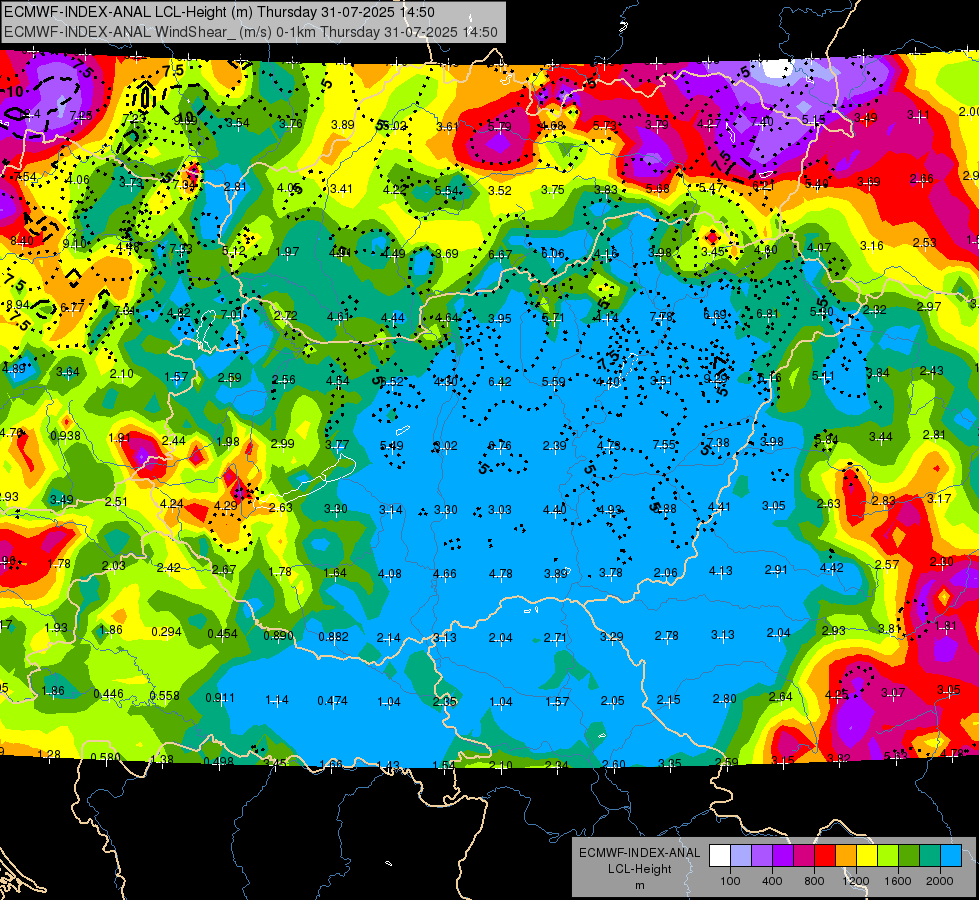Click the grid point value '5.11'

823,376
